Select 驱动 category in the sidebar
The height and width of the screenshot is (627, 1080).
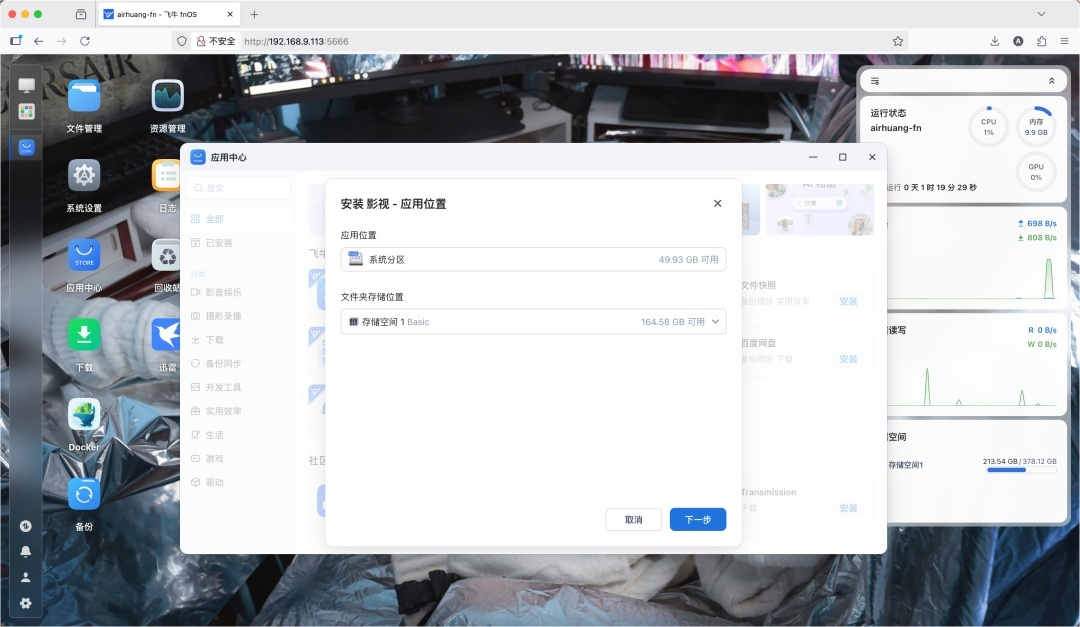[238, 482]
